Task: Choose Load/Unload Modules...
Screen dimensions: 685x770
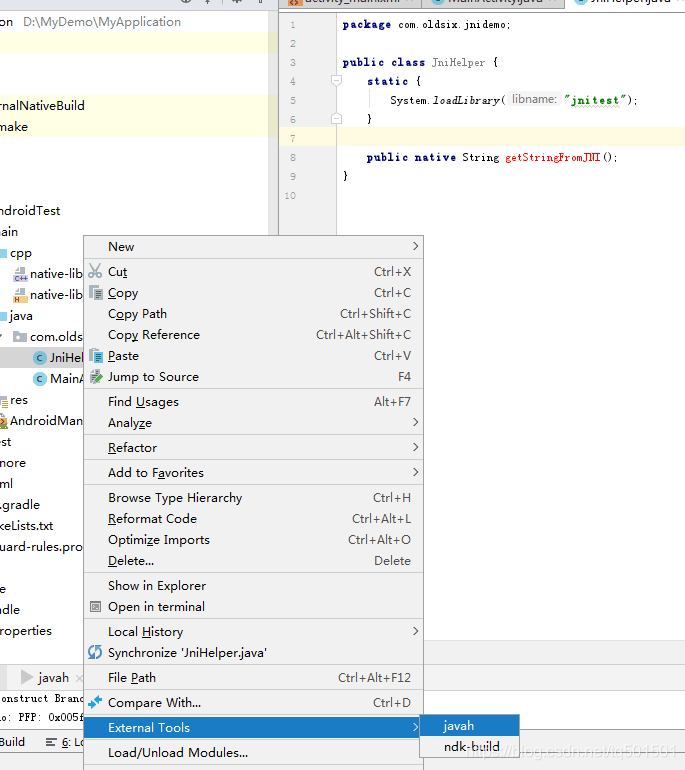Action: pyautogui.click(x=253, y=752)
